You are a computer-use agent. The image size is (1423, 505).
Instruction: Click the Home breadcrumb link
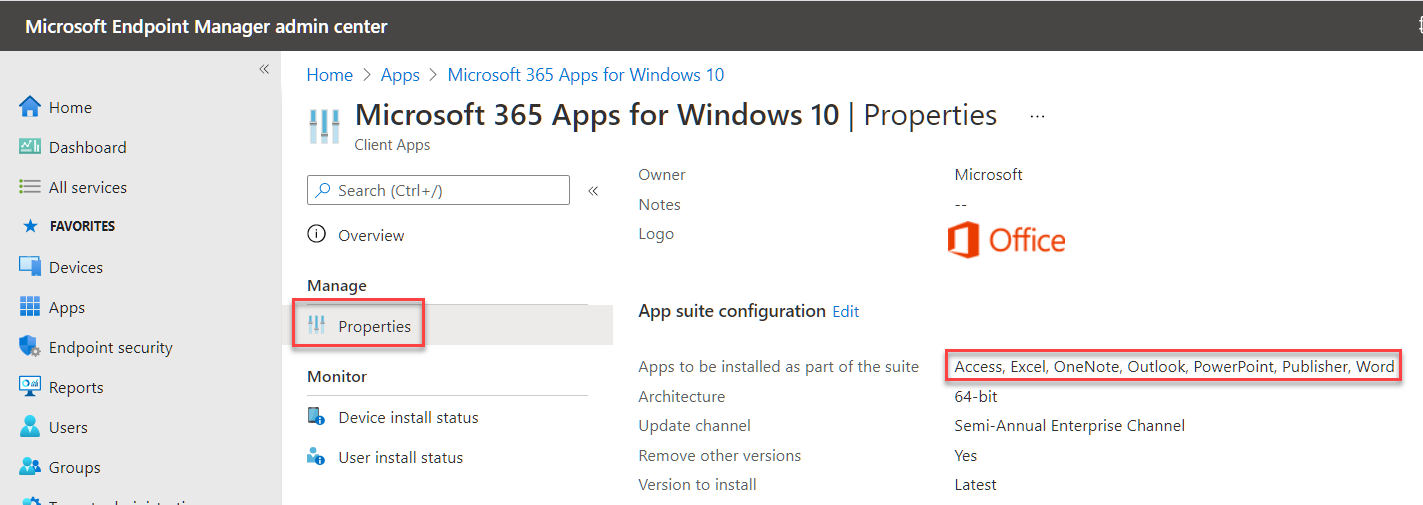(x=330, y=75)
